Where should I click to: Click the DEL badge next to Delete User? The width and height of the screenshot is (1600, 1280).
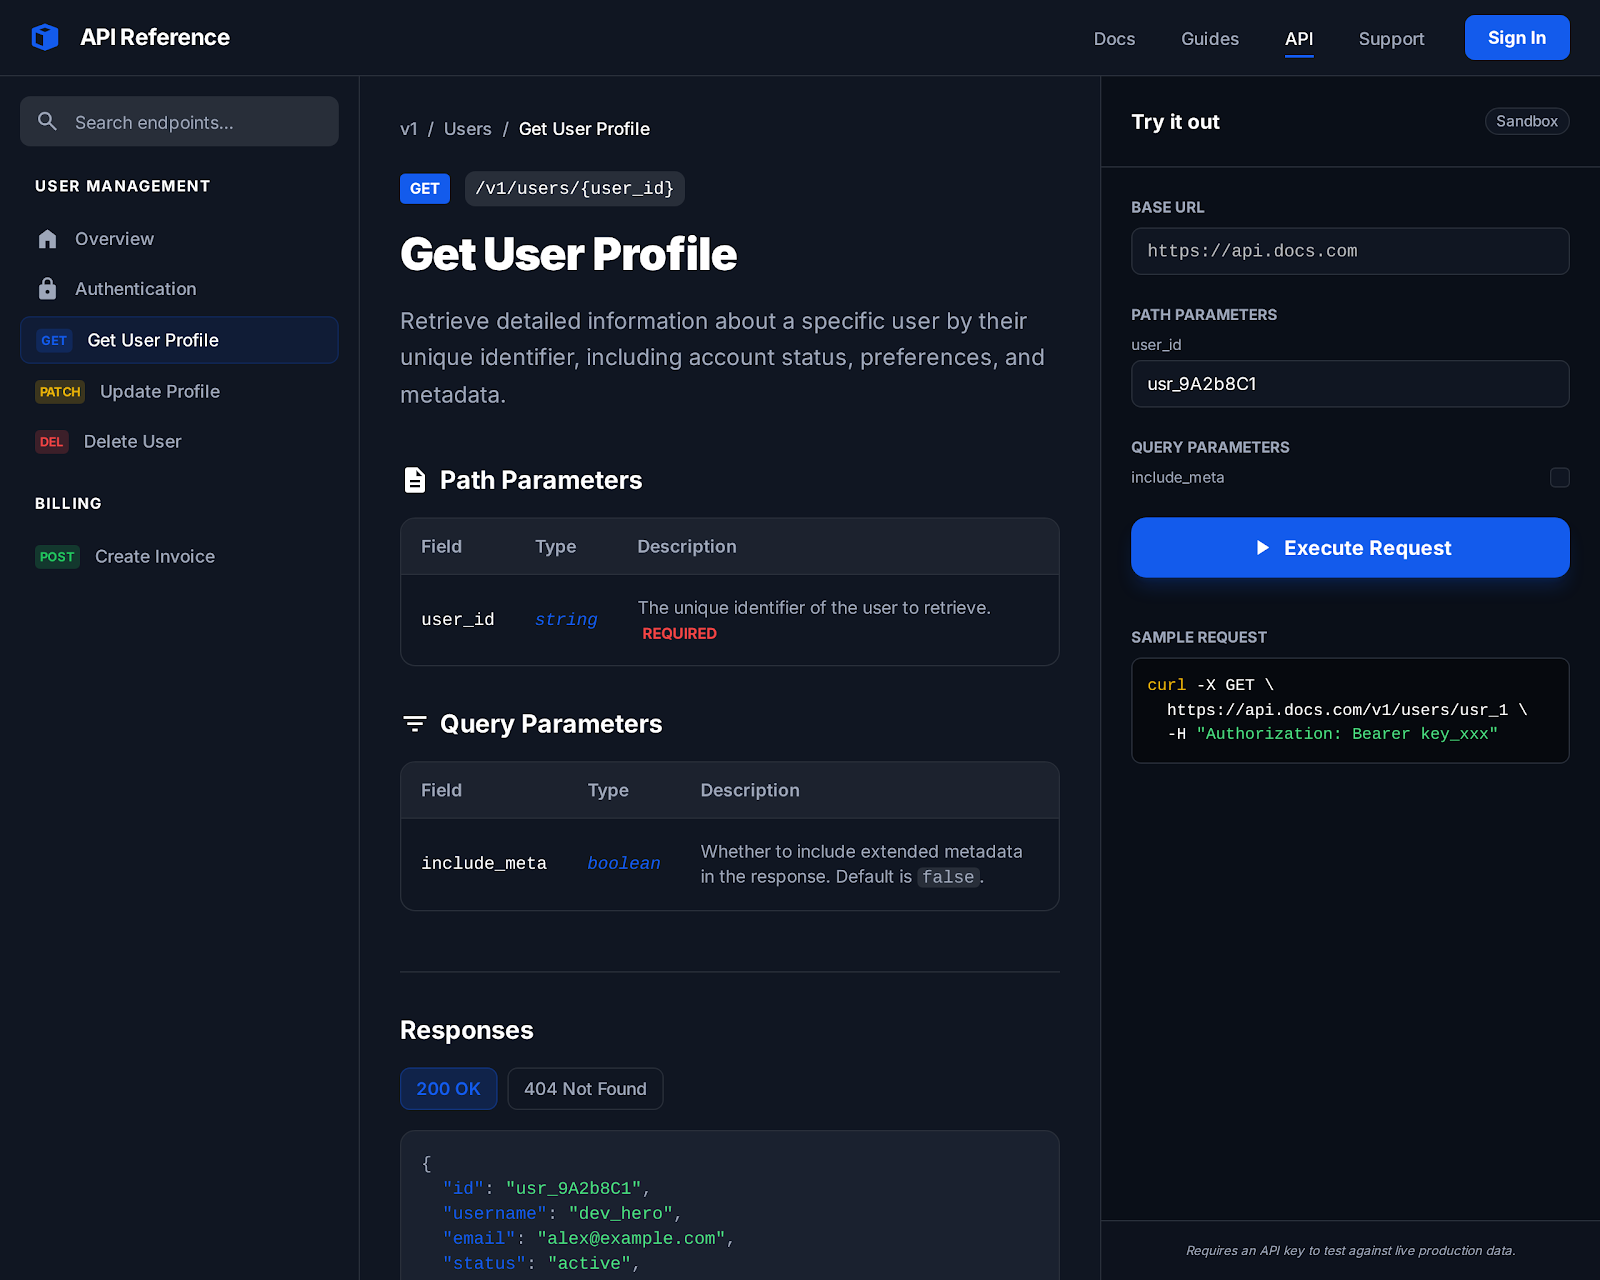pos(52,441)
